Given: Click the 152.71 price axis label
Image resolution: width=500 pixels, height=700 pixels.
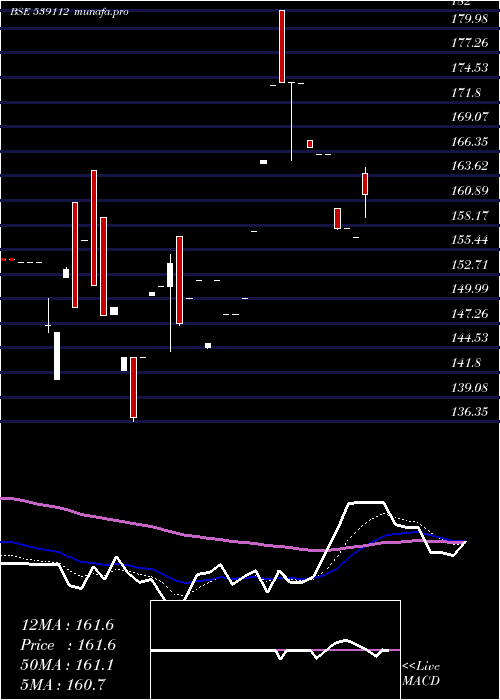Looking at the screenshot, I should [x=470, y=265].
